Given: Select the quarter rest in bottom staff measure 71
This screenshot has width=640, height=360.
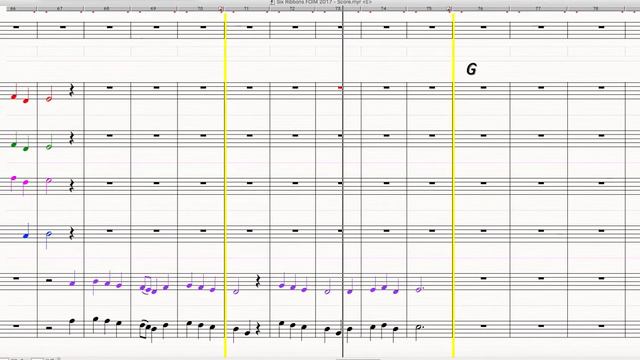Looking at the screenshot, I should [258, 329].
